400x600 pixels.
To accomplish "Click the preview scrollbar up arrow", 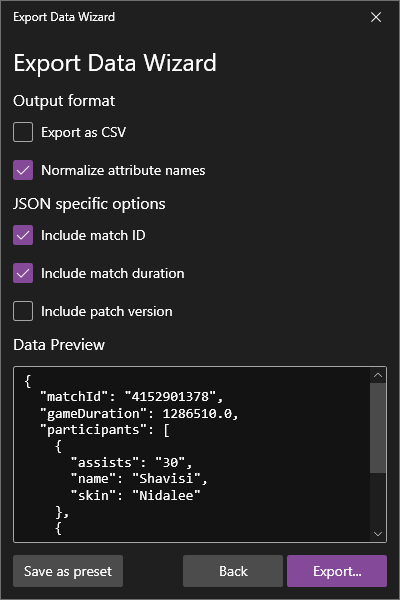I will pos(378,375).
